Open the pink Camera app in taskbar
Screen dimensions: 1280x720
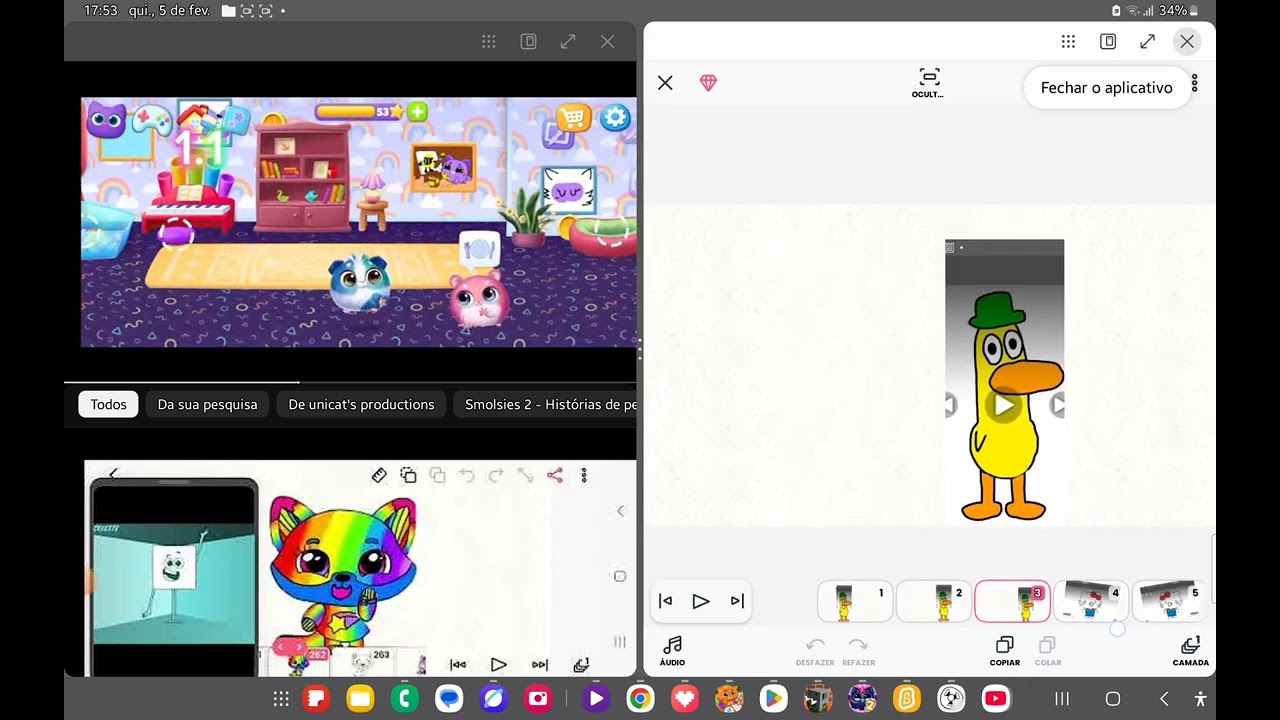538,699
